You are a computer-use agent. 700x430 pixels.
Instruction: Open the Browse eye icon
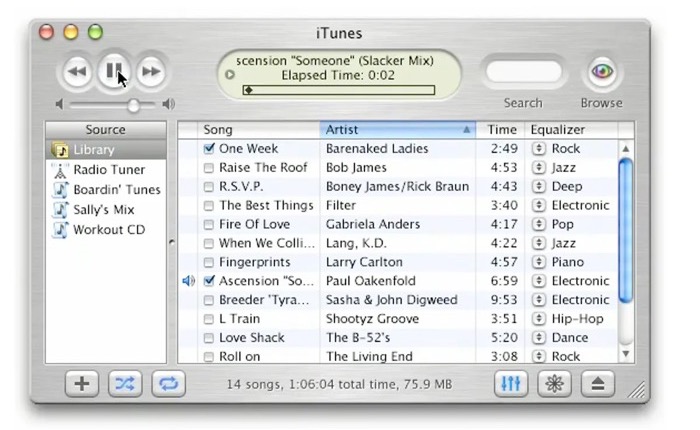pos(601,72)
